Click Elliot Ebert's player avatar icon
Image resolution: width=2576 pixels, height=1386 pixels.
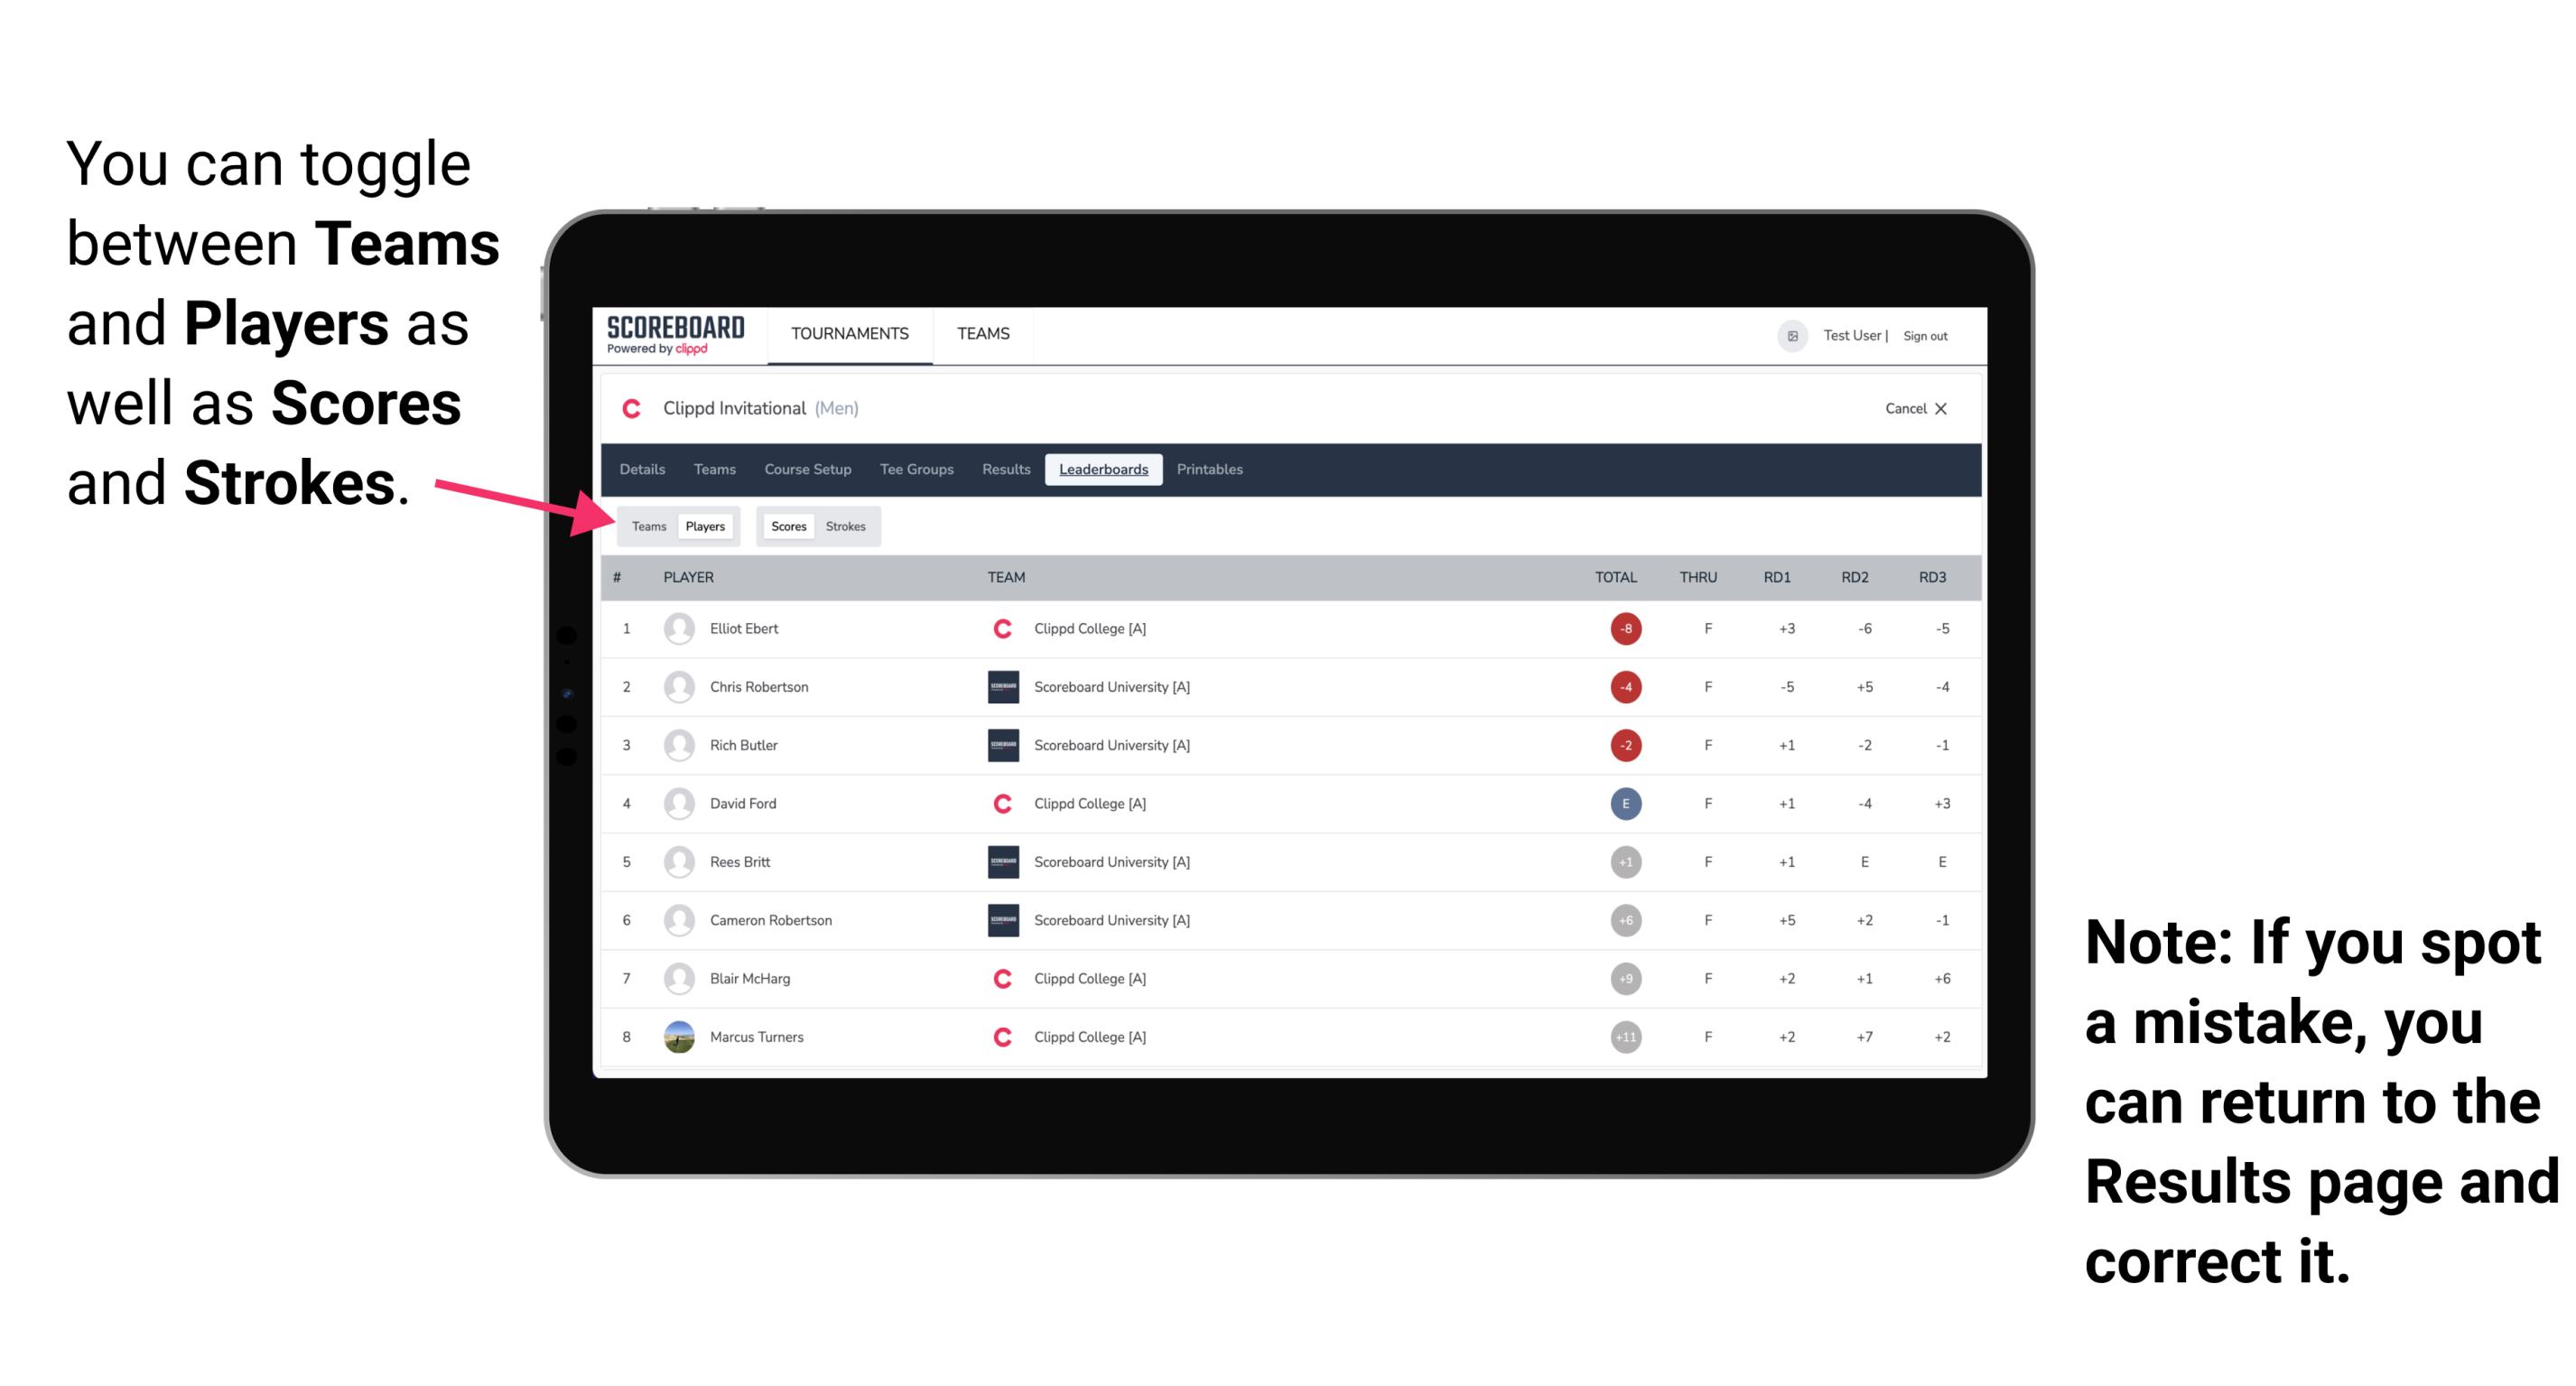(x=679, y=628)
